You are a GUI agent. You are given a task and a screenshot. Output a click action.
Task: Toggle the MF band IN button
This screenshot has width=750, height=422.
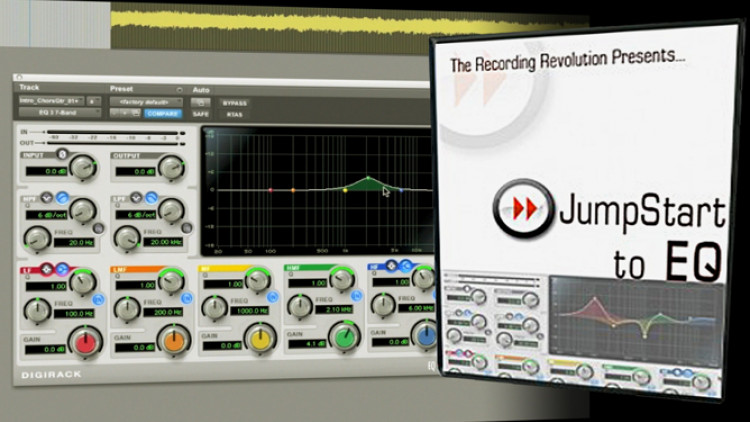[x=272, y=297]
